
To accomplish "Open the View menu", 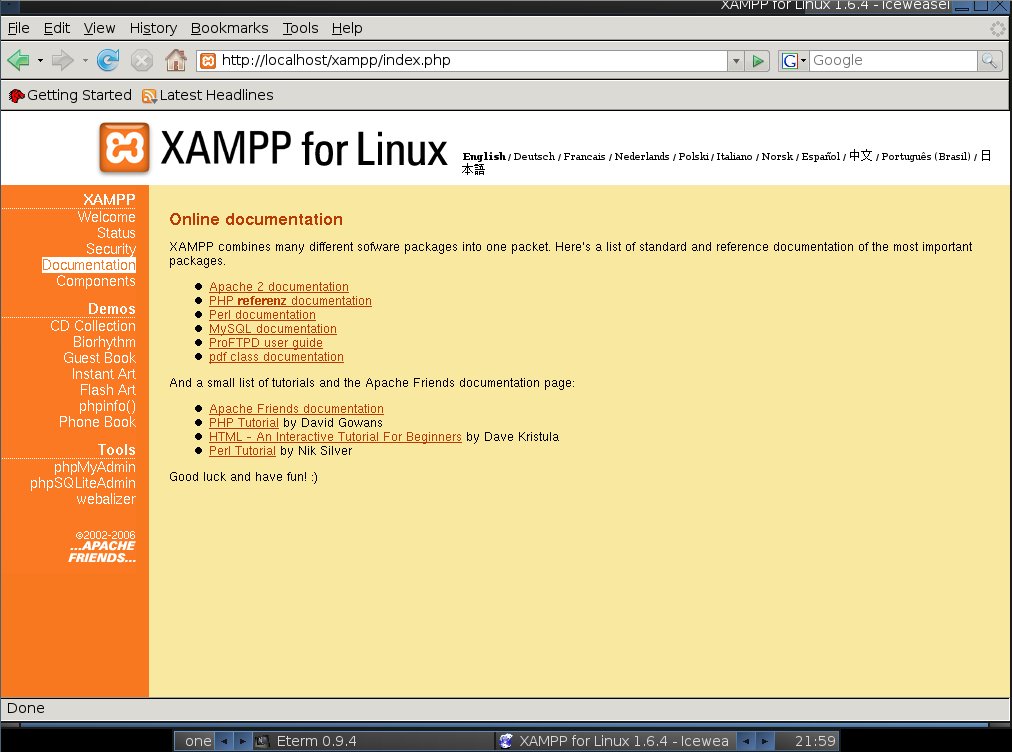I will pyautogui.click(x=99, y=28).
